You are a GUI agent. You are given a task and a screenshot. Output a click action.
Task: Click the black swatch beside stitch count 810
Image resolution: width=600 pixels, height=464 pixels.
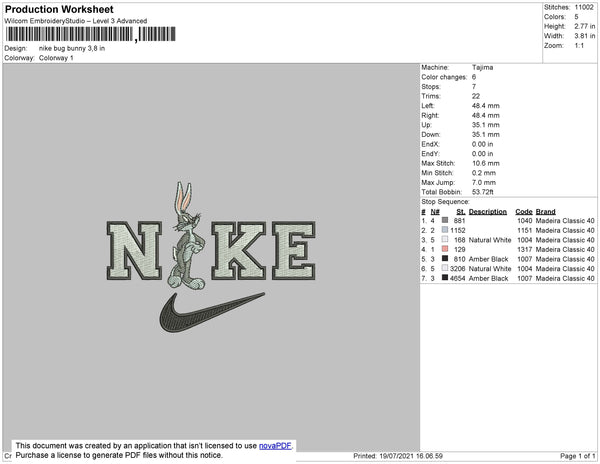tap(445, 259)
